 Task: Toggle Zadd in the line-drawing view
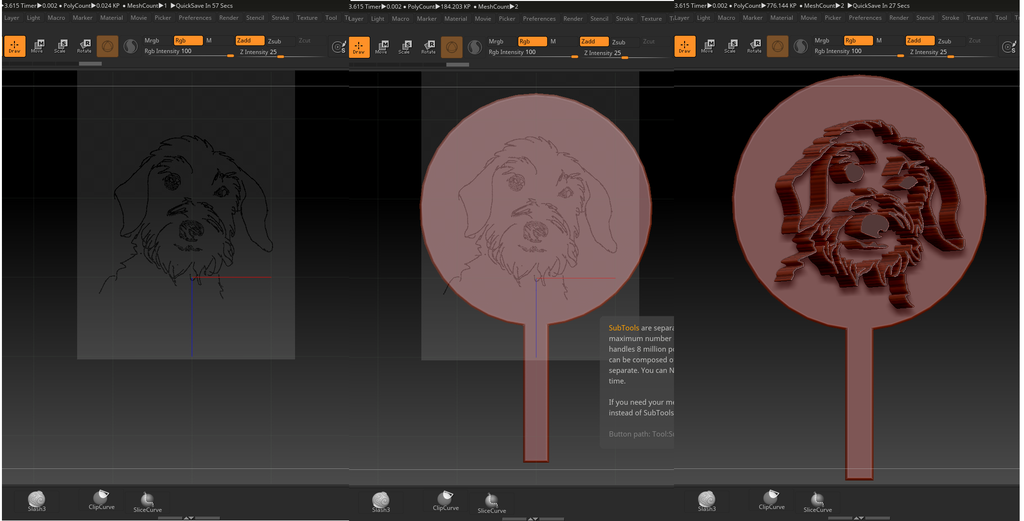(249, 40)
